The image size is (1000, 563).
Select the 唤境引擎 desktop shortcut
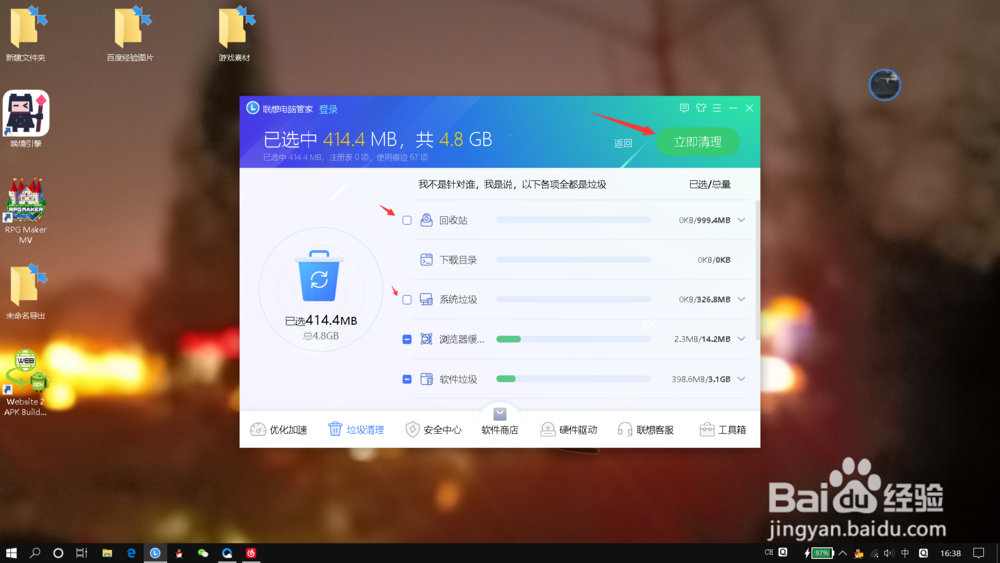[26, 119]
